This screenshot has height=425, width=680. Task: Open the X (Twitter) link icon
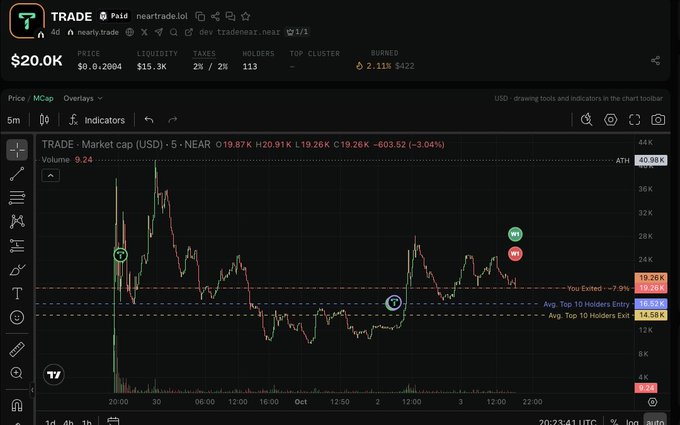(144, 32)
